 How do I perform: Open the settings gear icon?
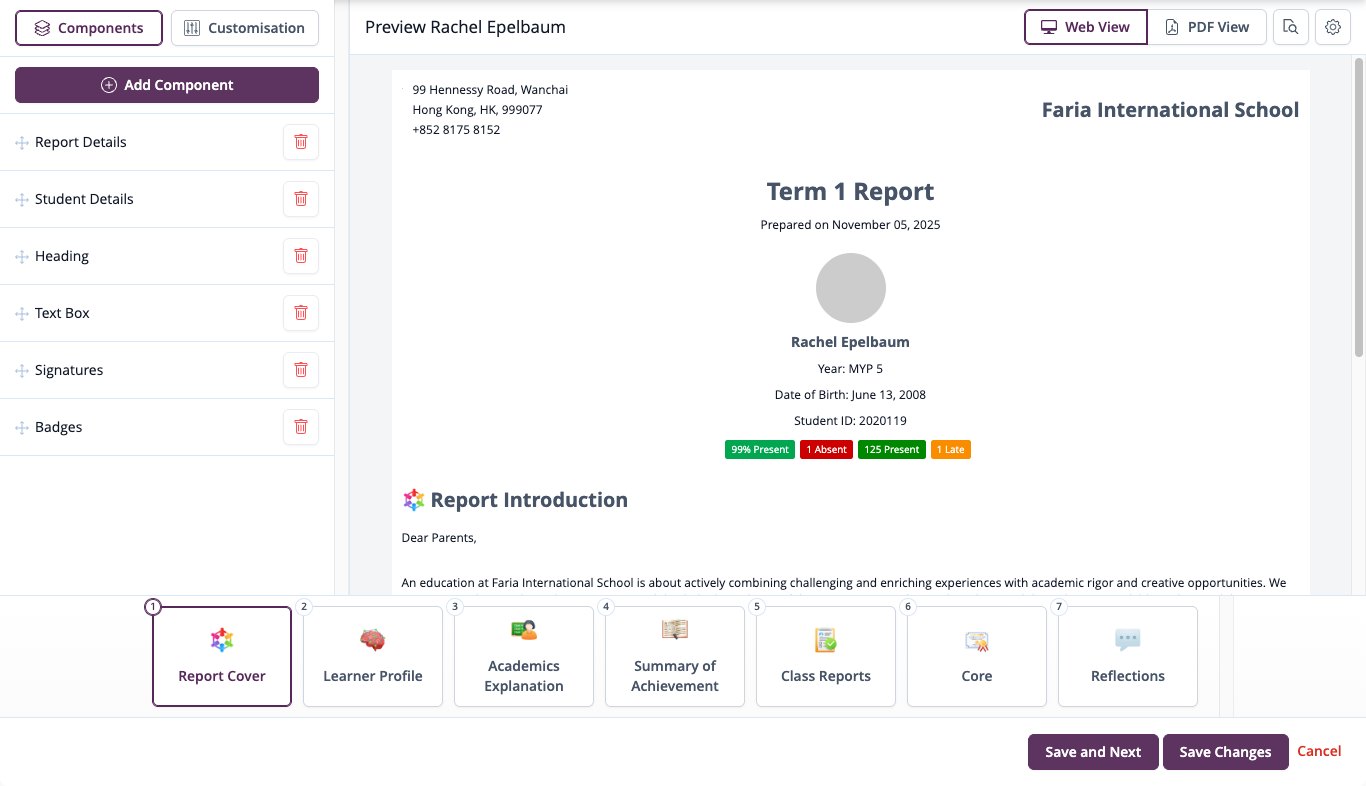[1333, 27]
